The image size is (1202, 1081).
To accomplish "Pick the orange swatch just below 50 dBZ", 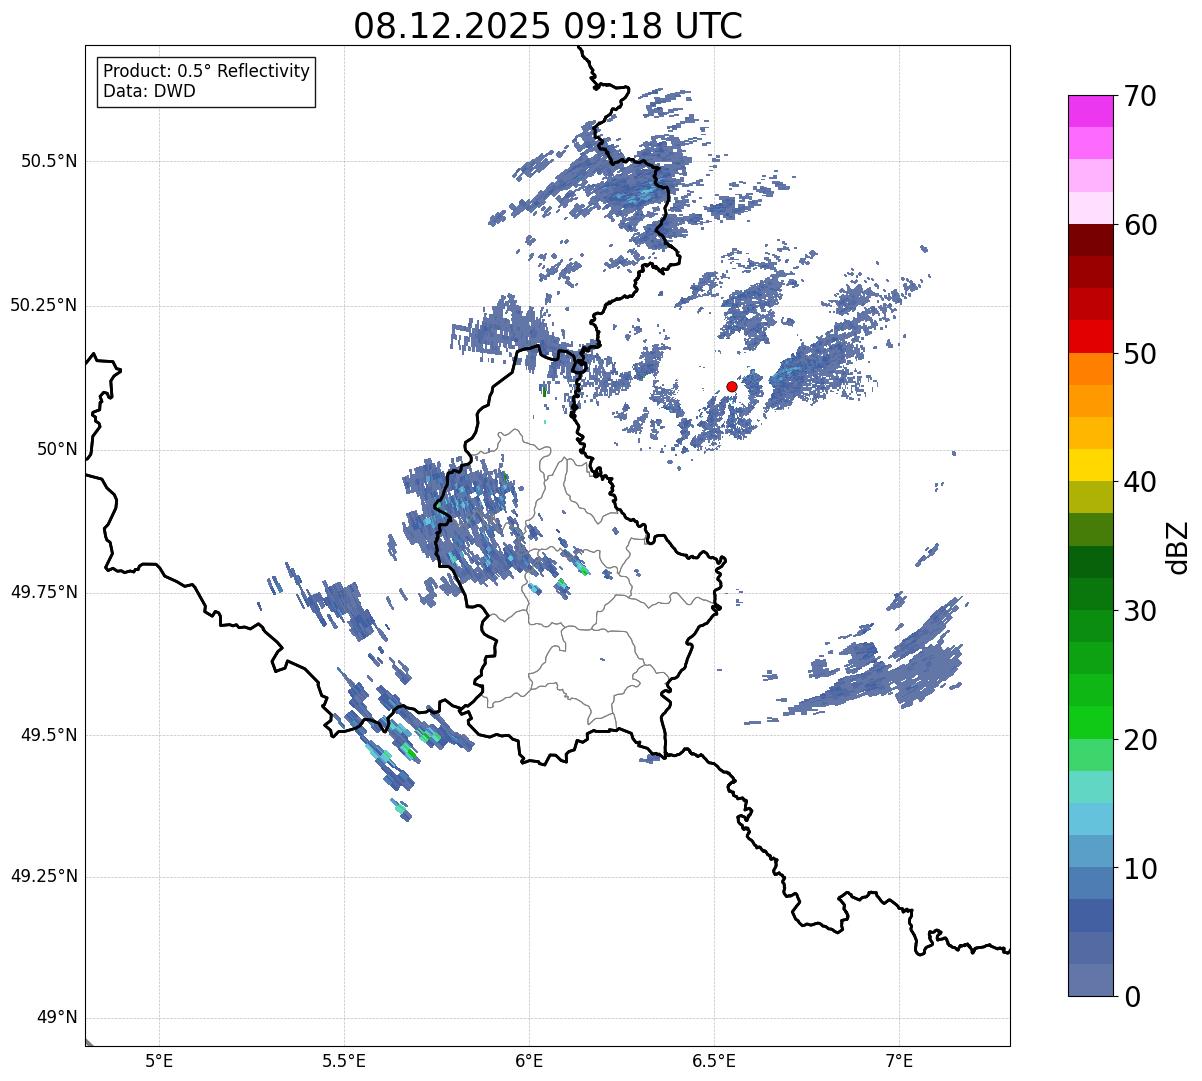I will coord(1091,369).
